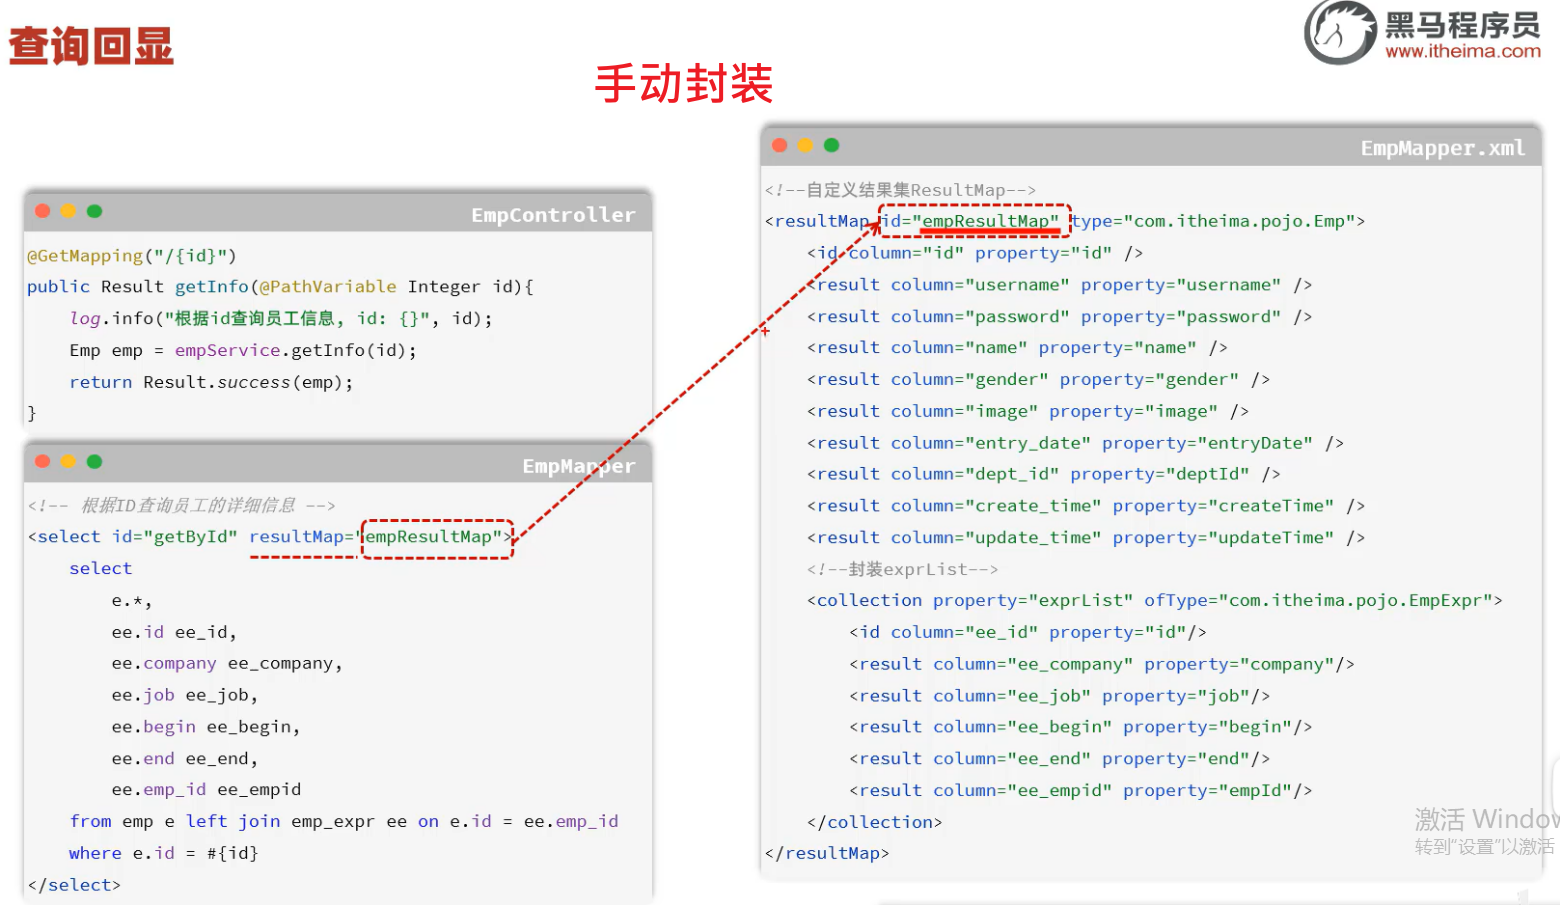Click the ee.end ee_end line

point(185,758)
